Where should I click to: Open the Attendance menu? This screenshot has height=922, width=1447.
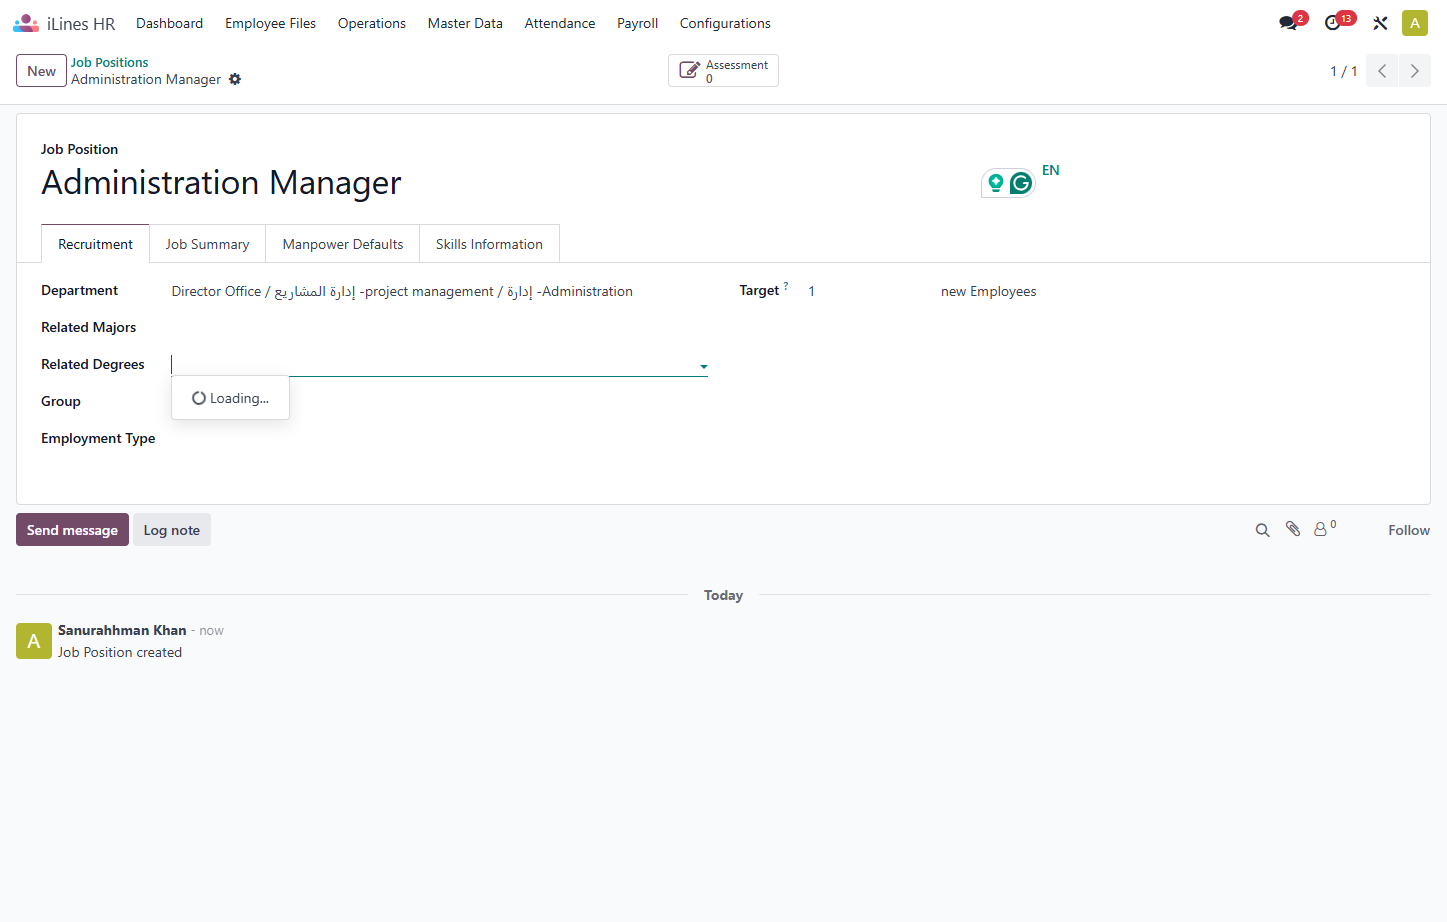click(560, 23)
